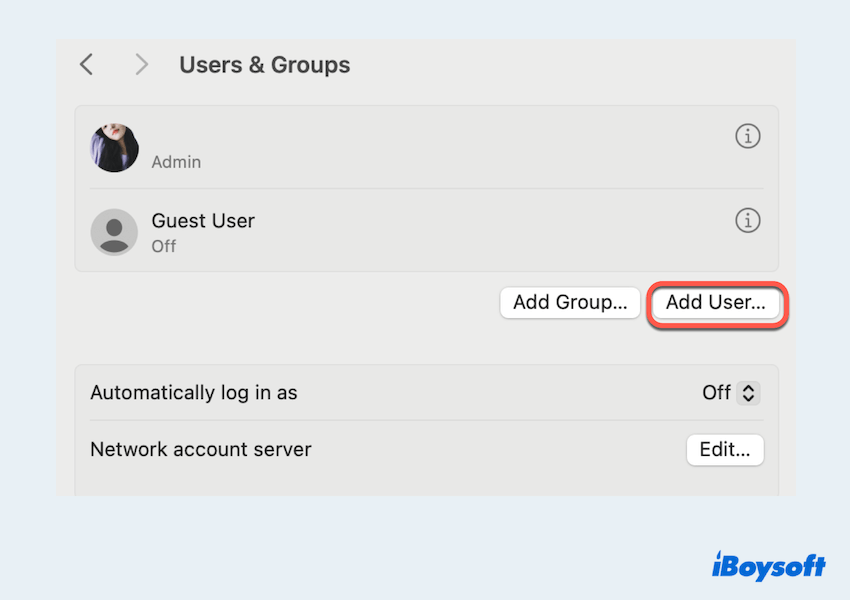
Task: Click the Automatically log in as label
Action: pos(194,393)
